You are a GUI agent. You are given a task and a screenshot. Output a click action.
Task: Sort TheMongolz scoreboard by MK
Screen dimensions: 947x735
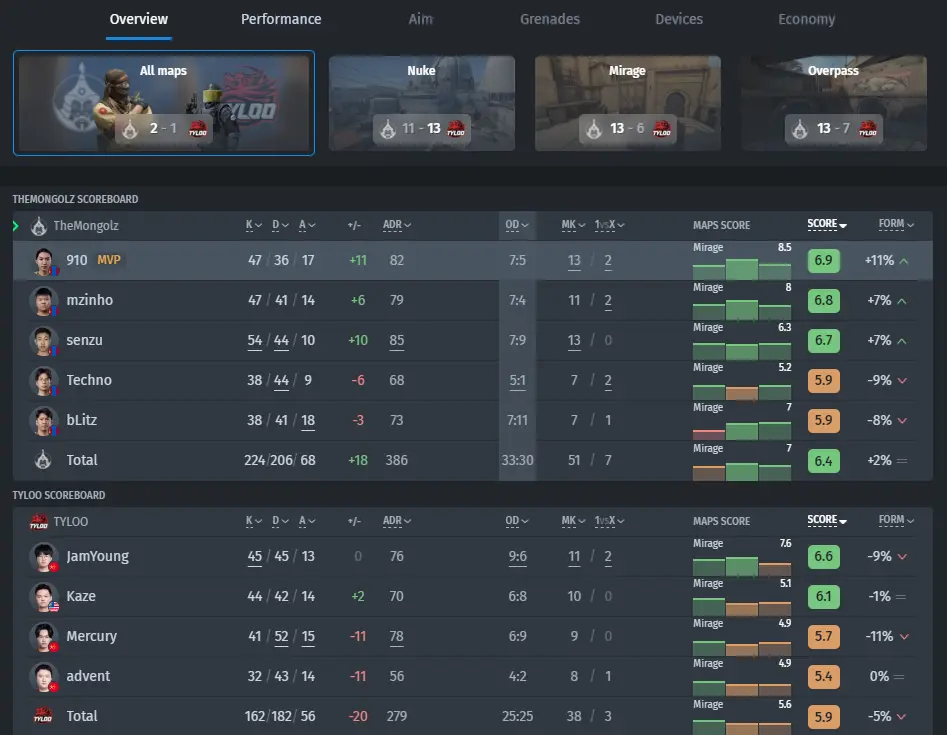coord(573,225)
